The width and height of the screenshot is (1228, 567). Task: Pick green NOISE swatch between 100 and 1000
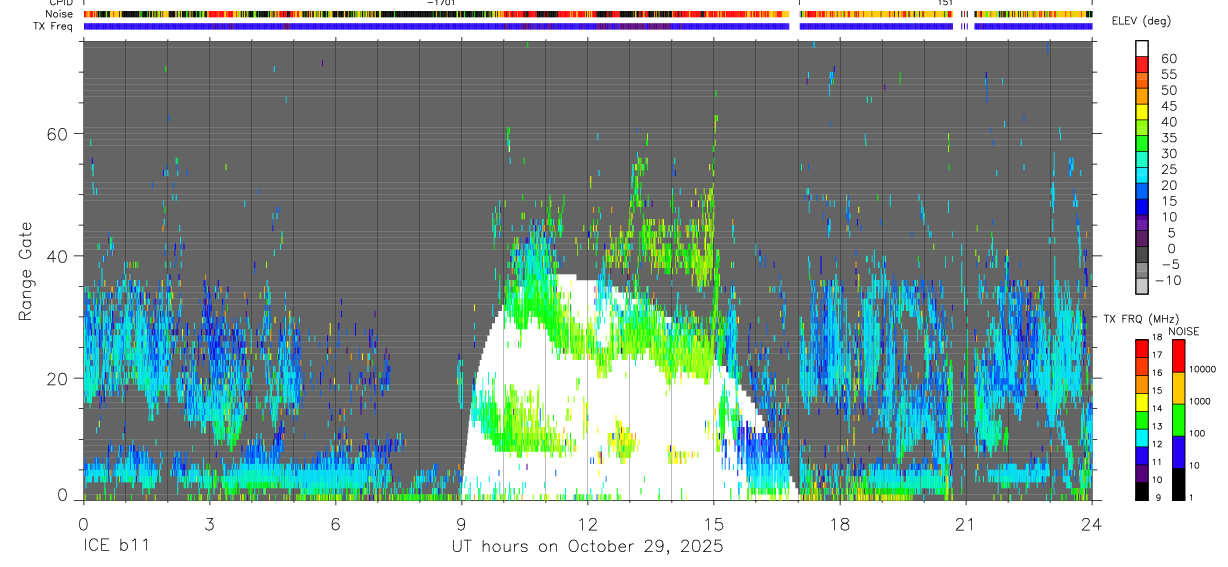point(1178,420)
